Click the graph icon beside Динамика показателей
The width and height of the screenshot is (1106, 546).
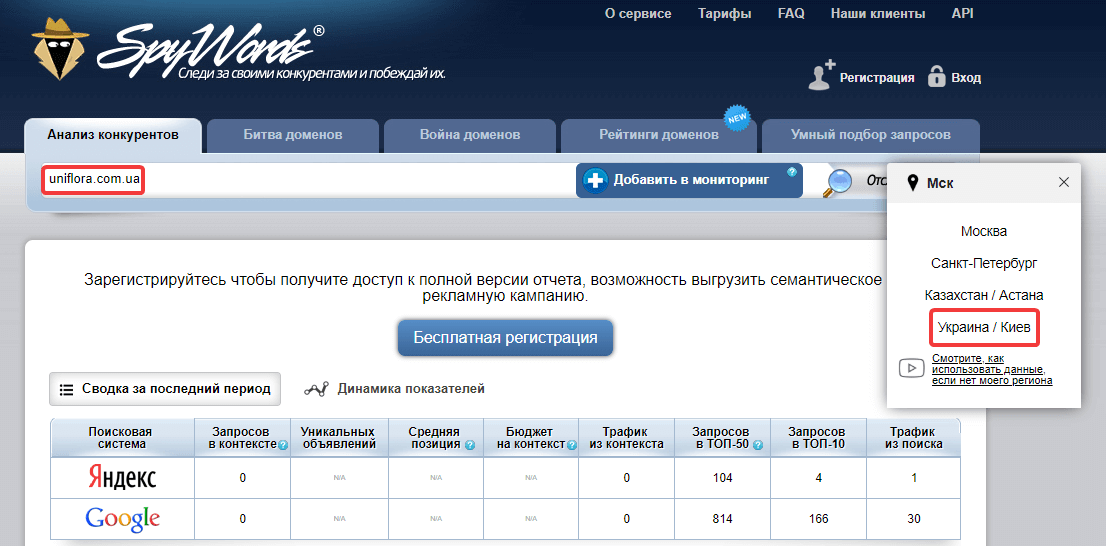(x=317, y=389)
